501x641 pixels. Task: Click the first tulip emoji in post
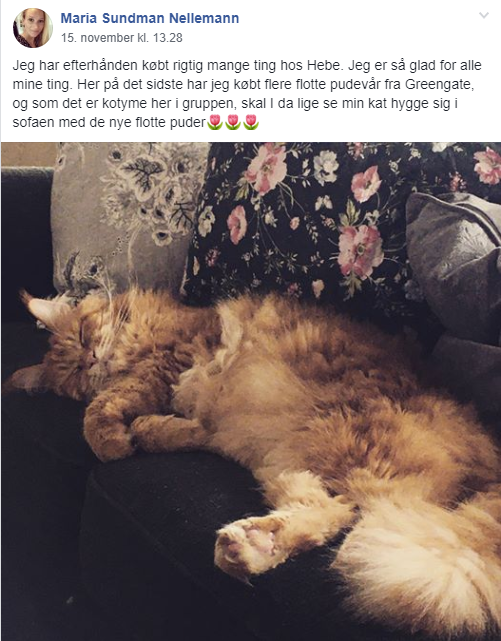pyautogui.click(x=215, y=122)
